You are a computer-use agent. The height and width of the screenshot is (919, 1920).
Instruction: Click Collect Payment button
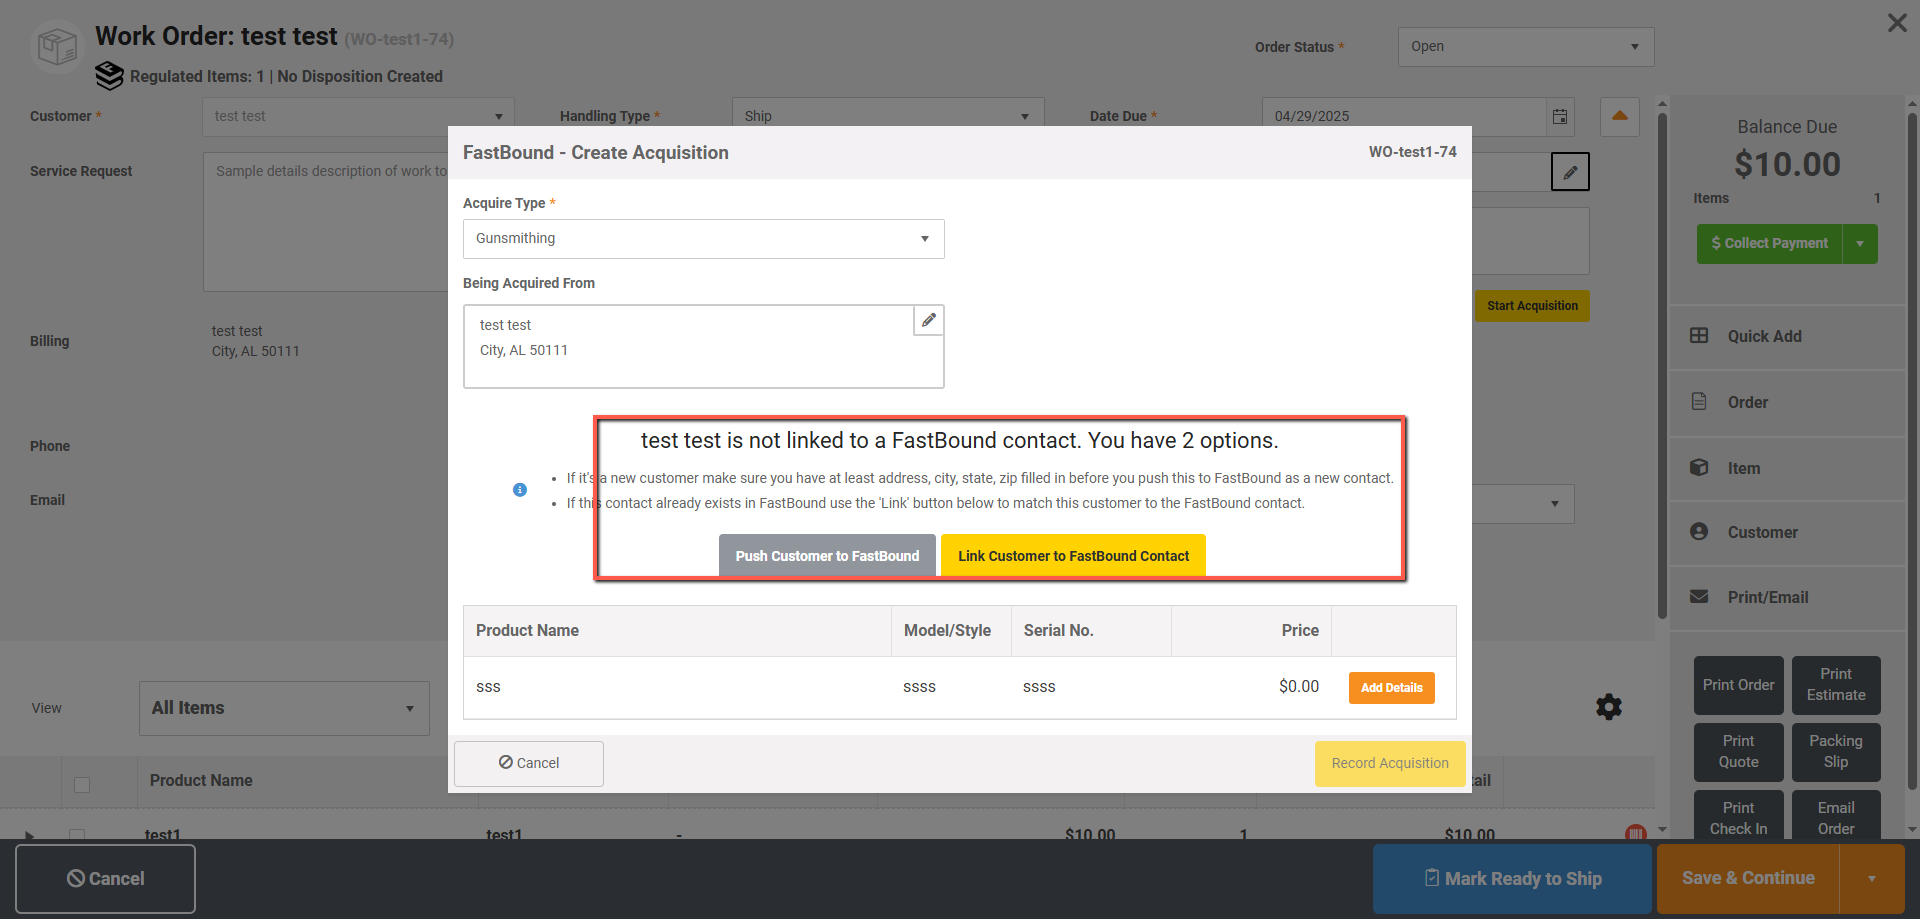click(1769, 244)
